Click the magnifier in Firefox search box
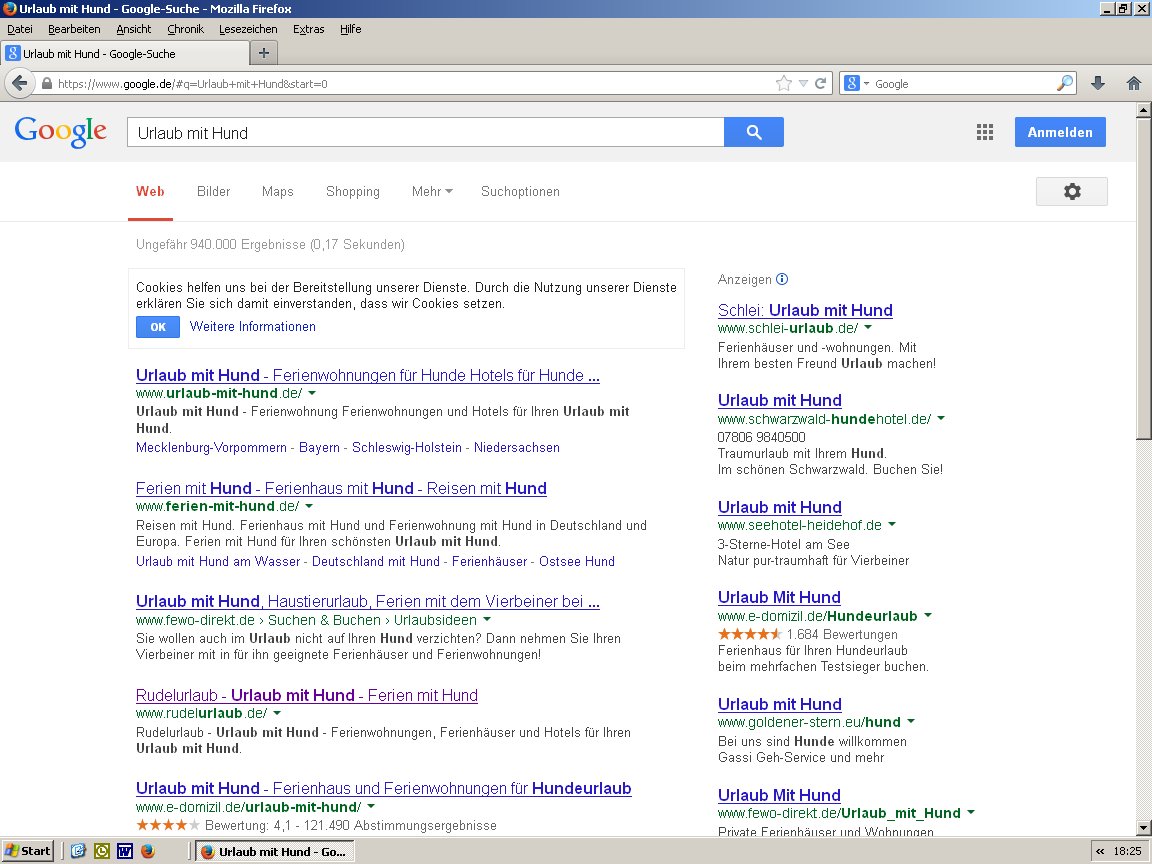Image resolution: width=1152 pixels, height=864 pixels. click(x=1064, y=83)
